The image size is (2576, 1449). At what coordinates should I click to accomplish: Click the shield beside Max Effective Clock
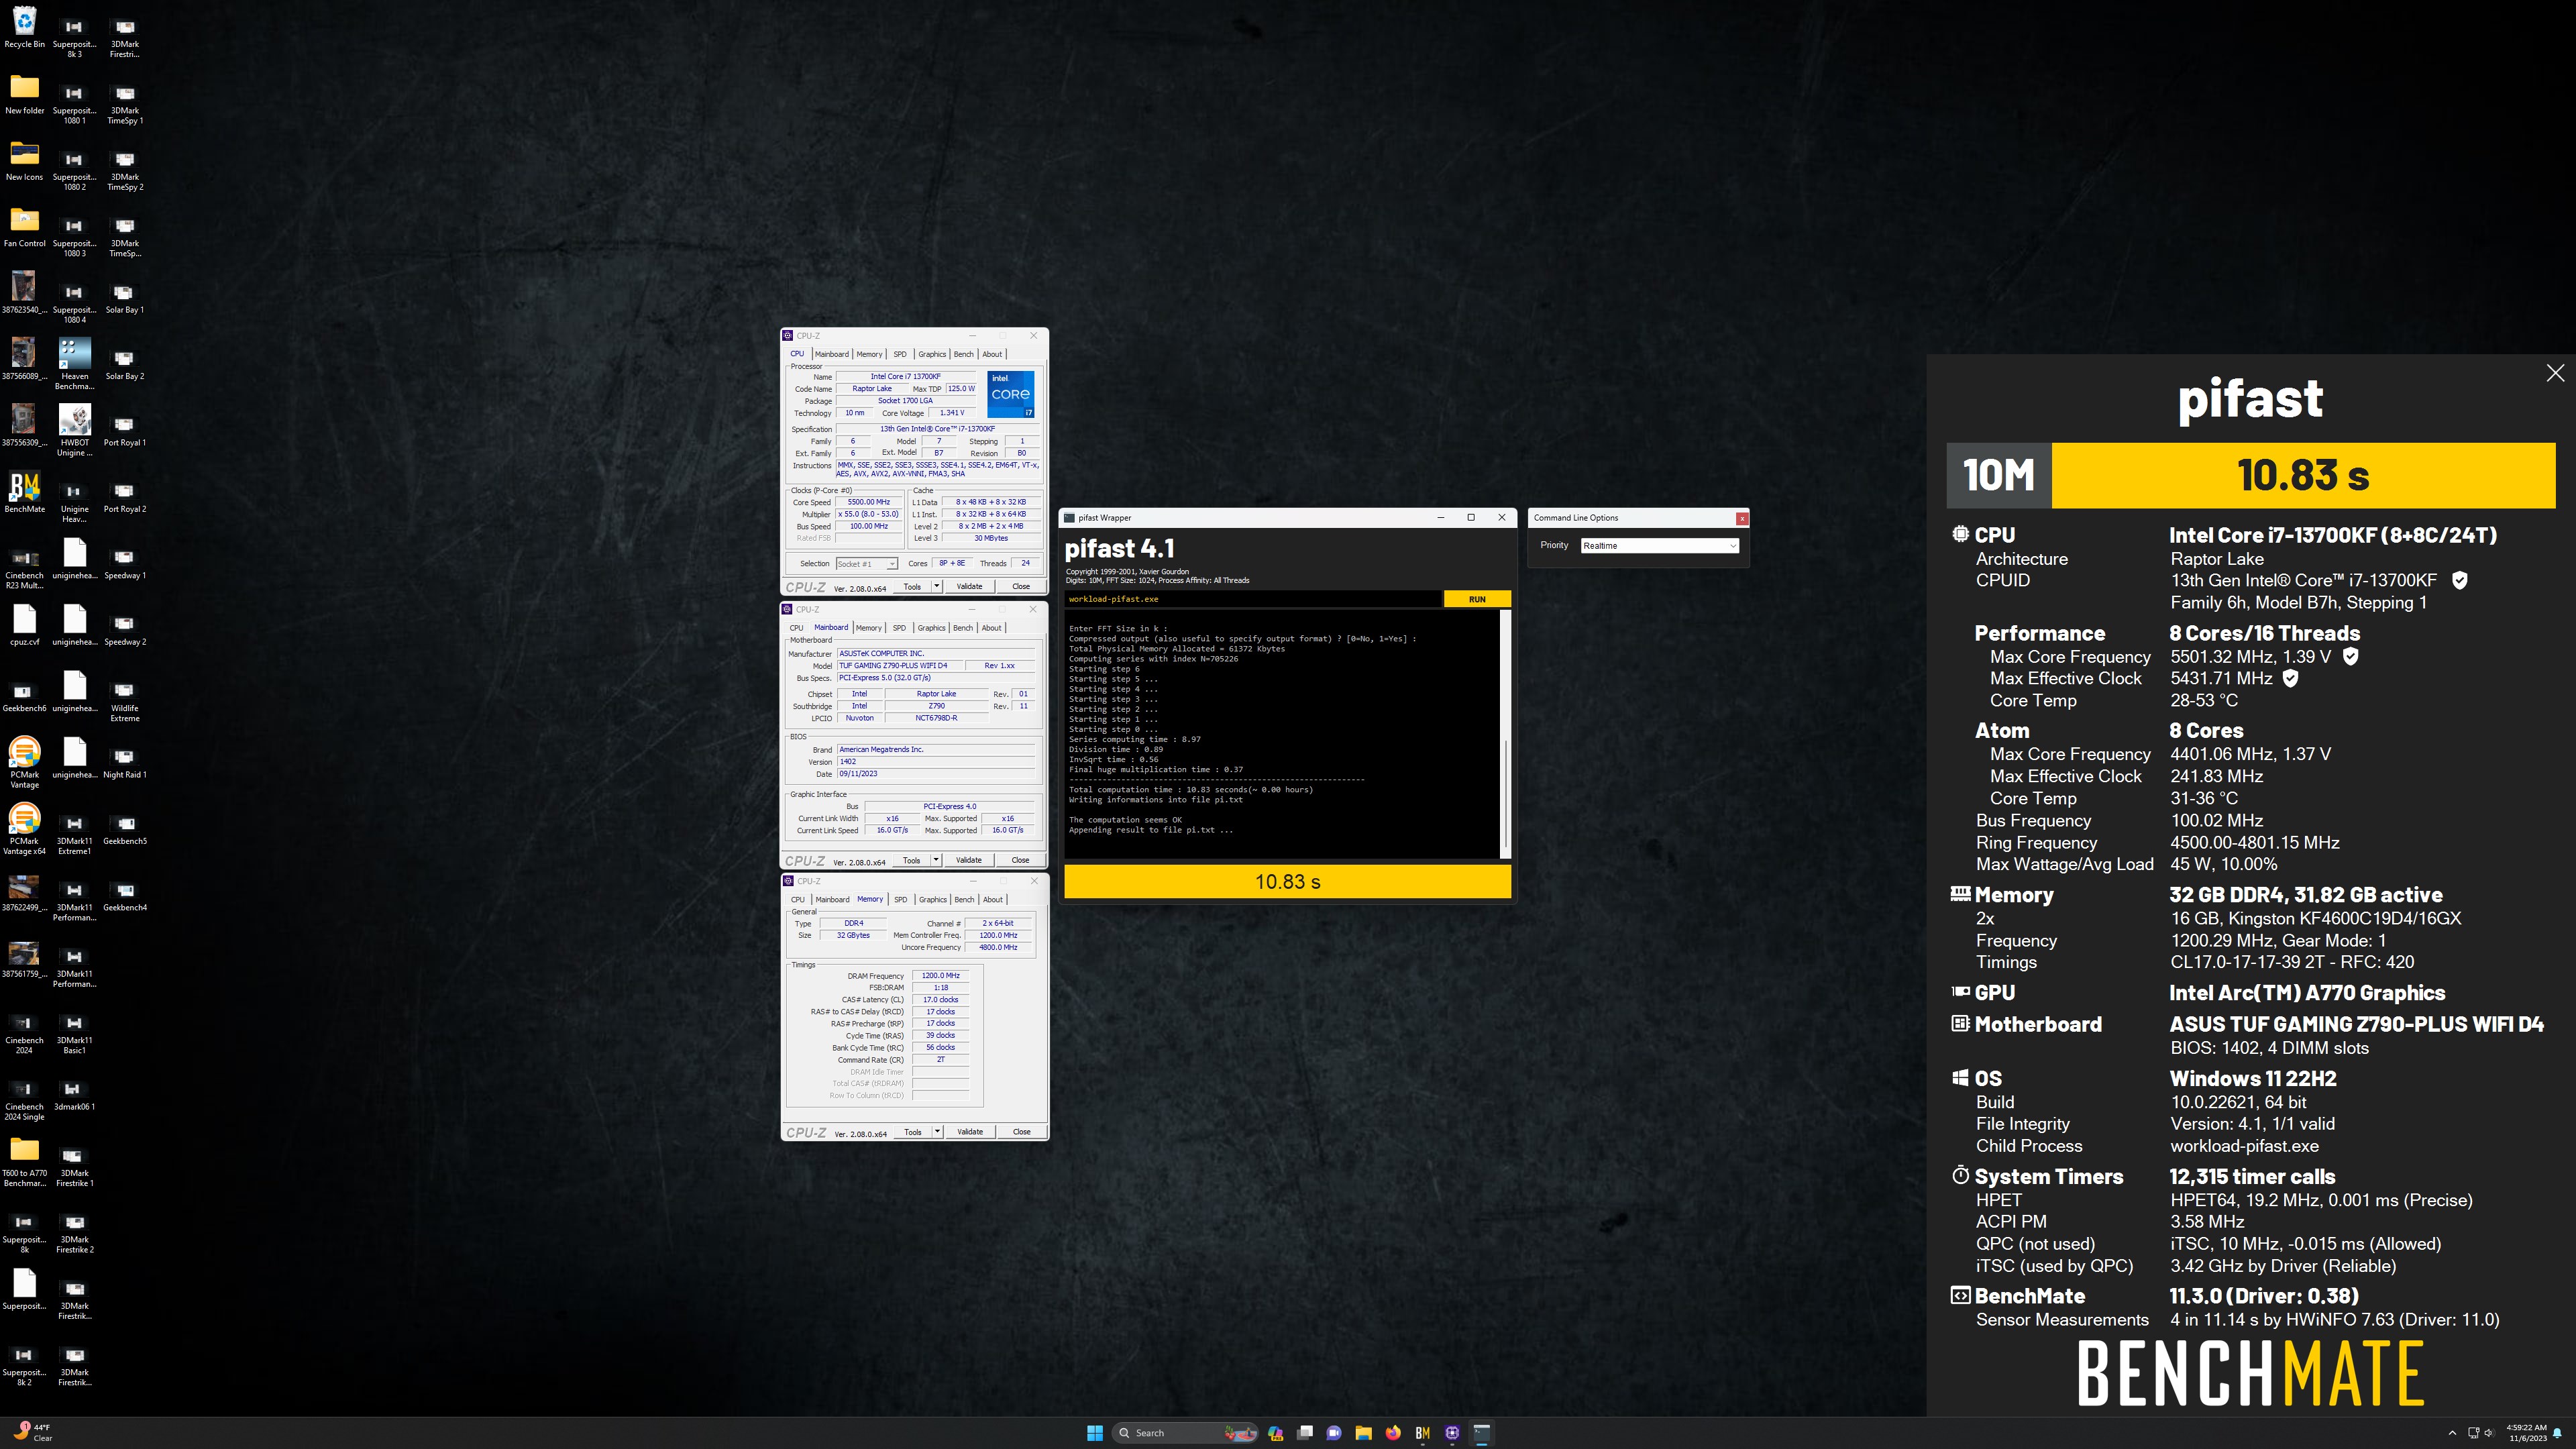(2290, 678)
